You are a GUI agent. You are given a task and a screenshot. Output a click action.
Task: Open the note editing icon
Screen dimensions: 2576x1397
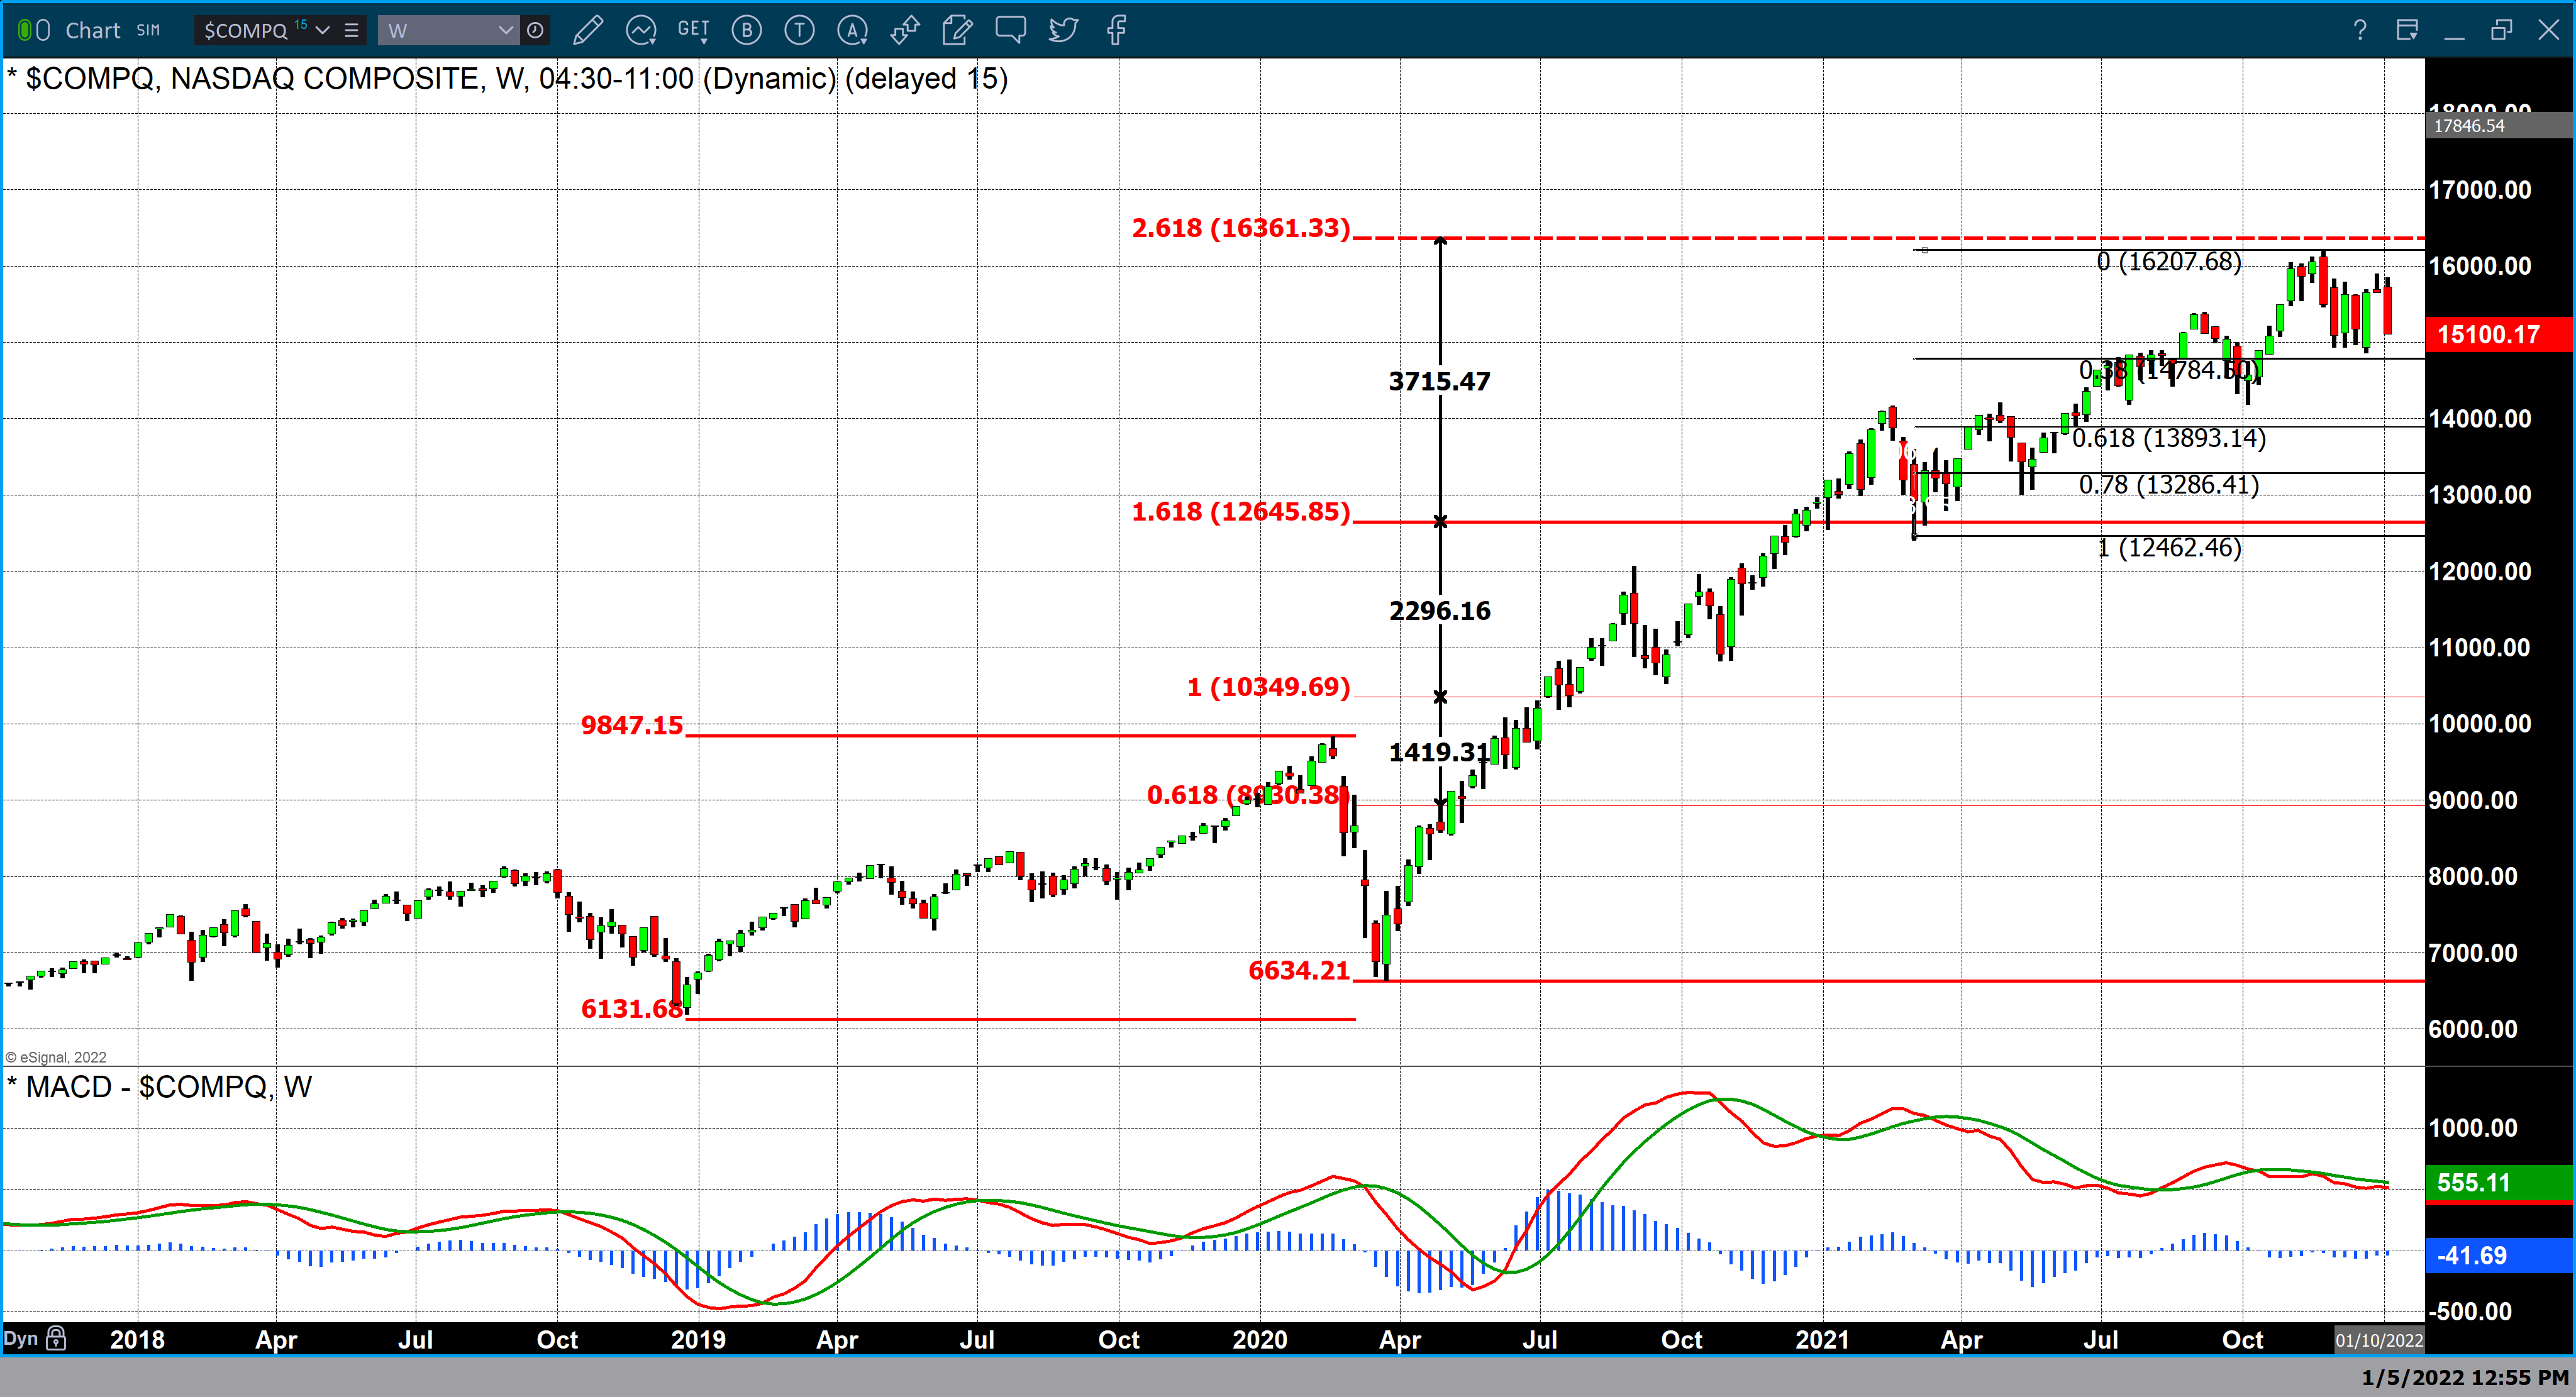click(x=957, y=30)
